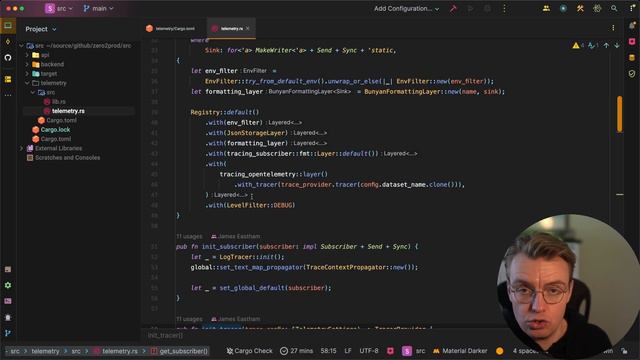This screenshot has width=640, height=360.
Task: Open the crossed tools icon in the top toolbar
Action: [x=580, y=8]
